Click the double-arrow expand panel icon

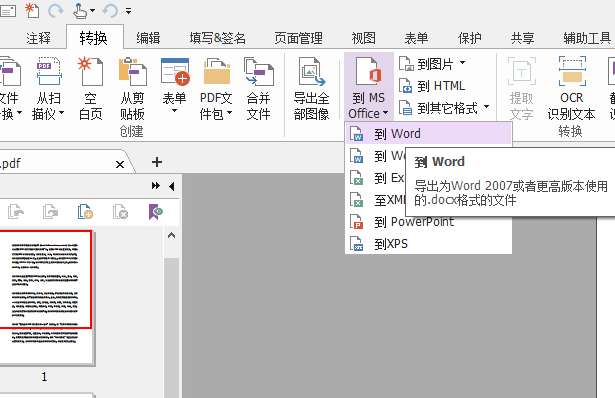click(156, 186)
